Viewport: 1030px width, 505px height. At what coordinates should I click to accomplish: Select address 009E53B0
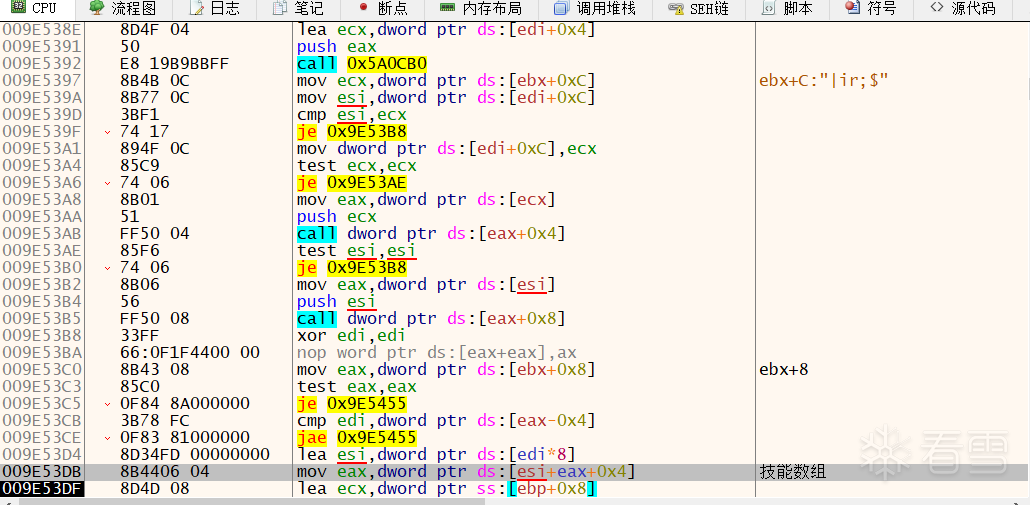click(x=41, y=267)
